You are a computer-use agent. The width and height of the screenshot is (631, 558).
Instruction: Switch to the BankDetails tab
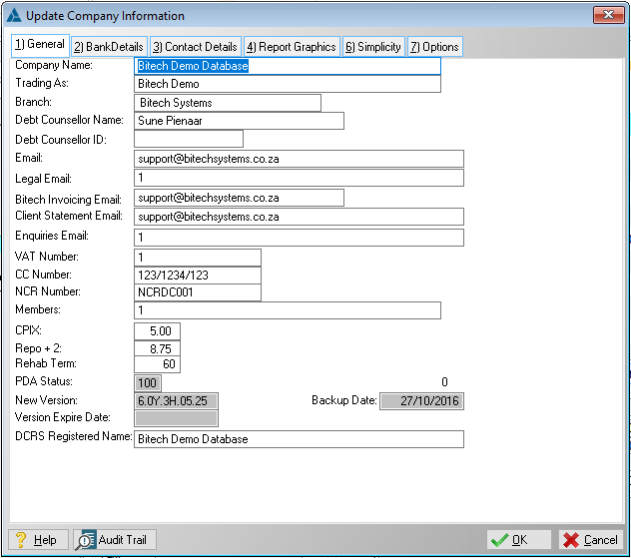109,47
